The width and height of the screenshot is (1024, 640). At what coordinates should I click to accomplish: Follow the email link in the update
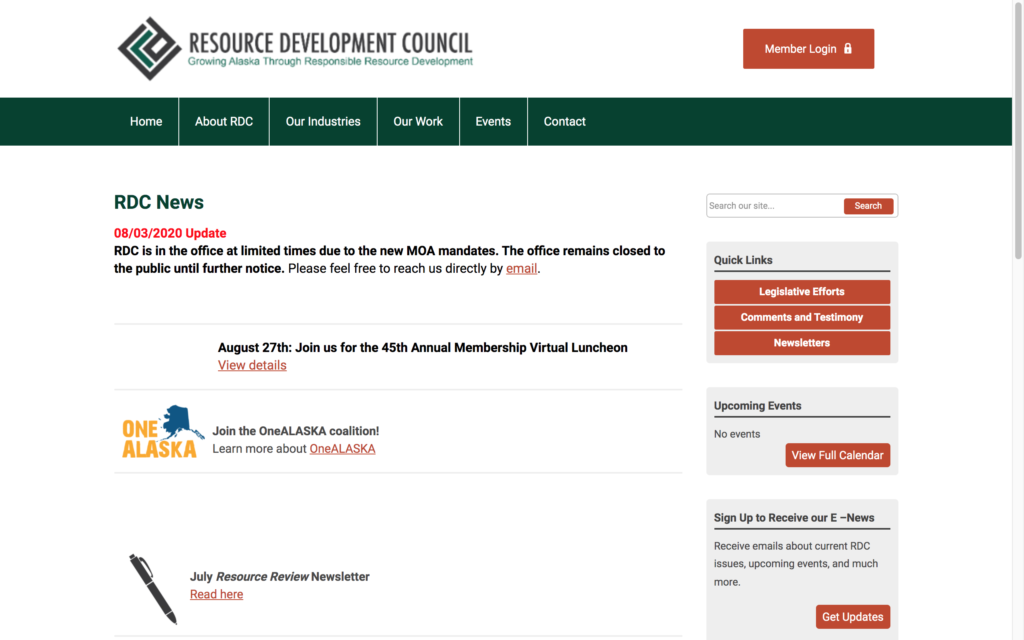pyautogui.click(x=521, y=269)
